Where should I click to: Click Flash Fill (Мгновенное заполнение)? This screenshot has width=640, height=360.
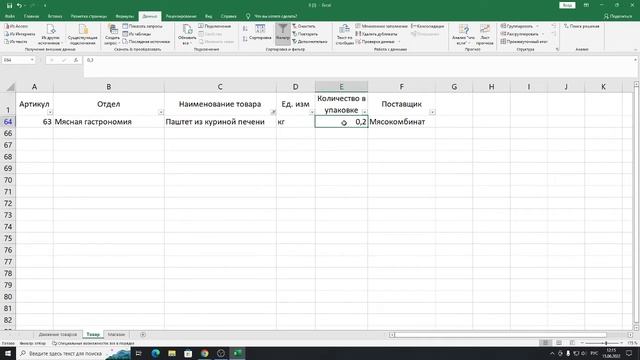coord(381,26)
